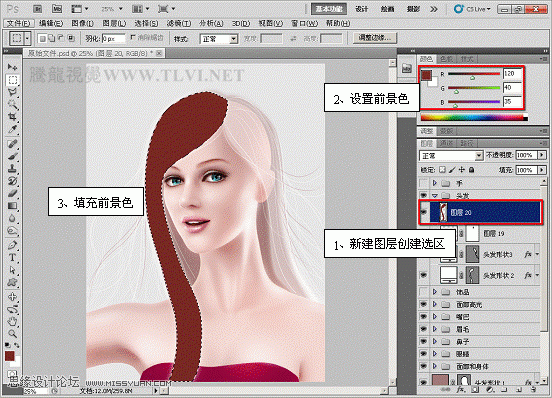Select the Path Selection tool
Viewport: 552px width, 398px height.
(x=13, y=270)
